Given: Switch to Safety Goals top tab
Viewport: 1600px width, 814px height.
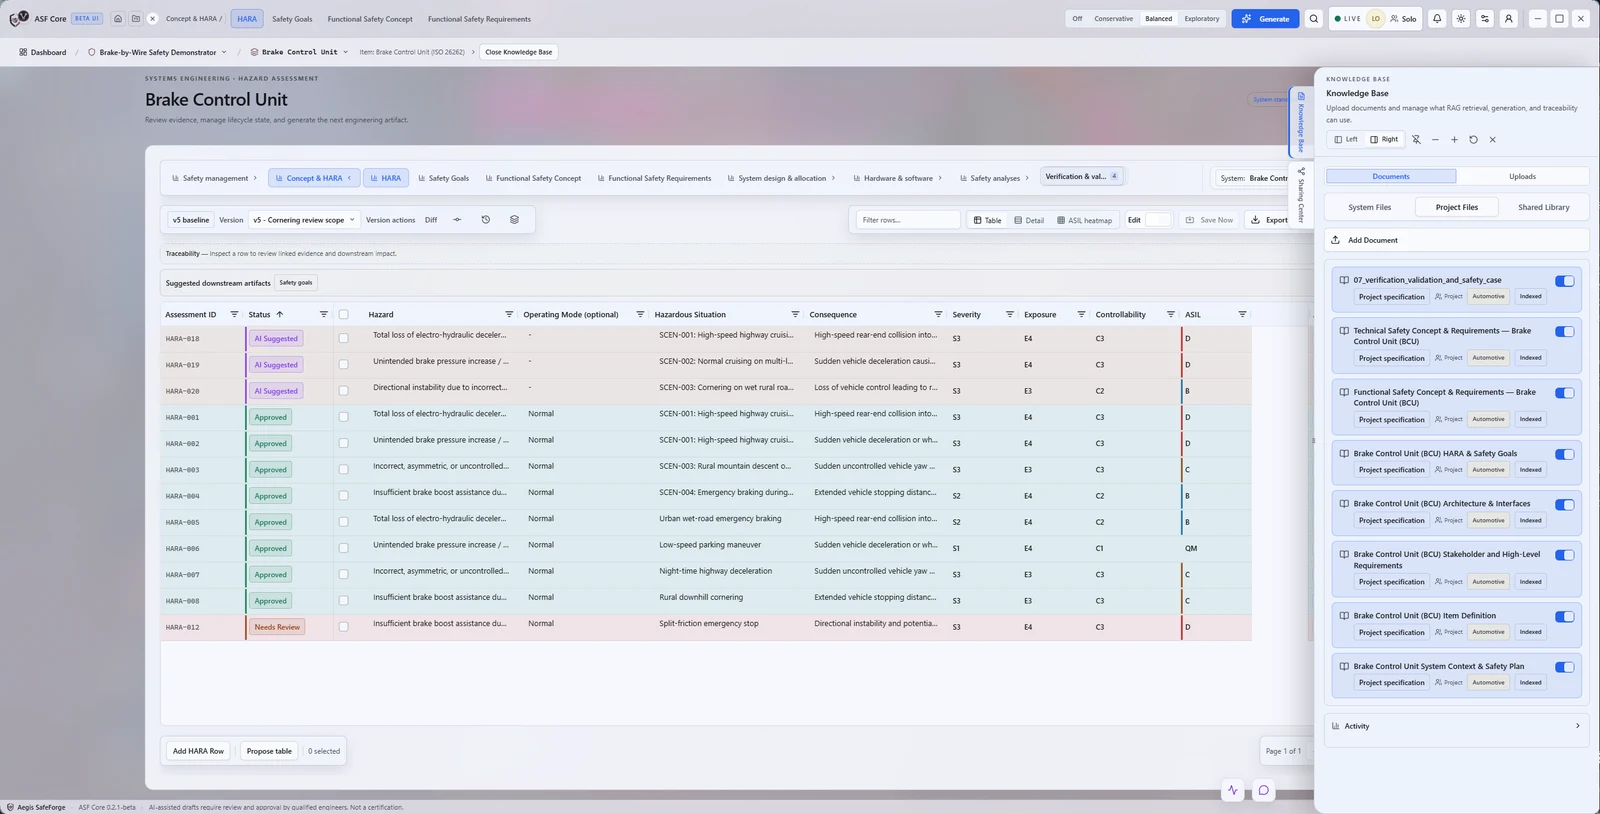Looking at the screenshot, I should tap(292, 19).
